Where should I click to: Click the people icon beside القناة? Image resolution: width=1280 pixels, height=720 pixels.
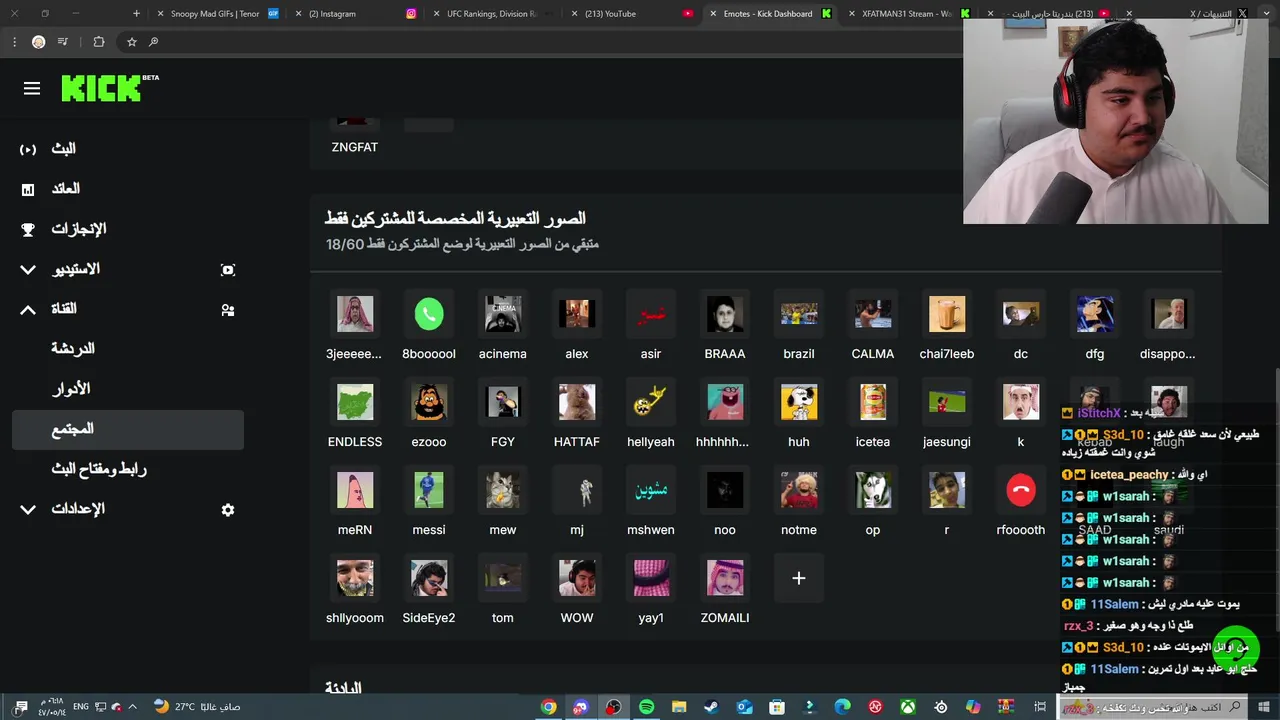(228, 310)
